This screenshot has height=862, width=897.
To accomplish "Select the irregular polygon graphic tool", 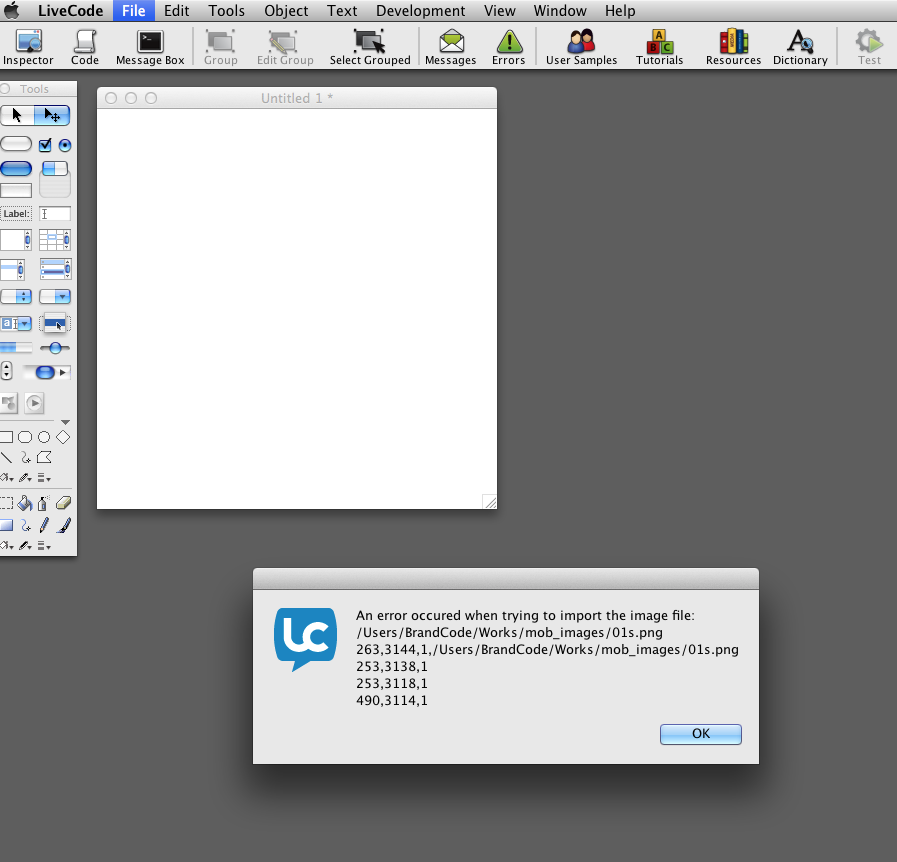I will [x=44, y=458].
